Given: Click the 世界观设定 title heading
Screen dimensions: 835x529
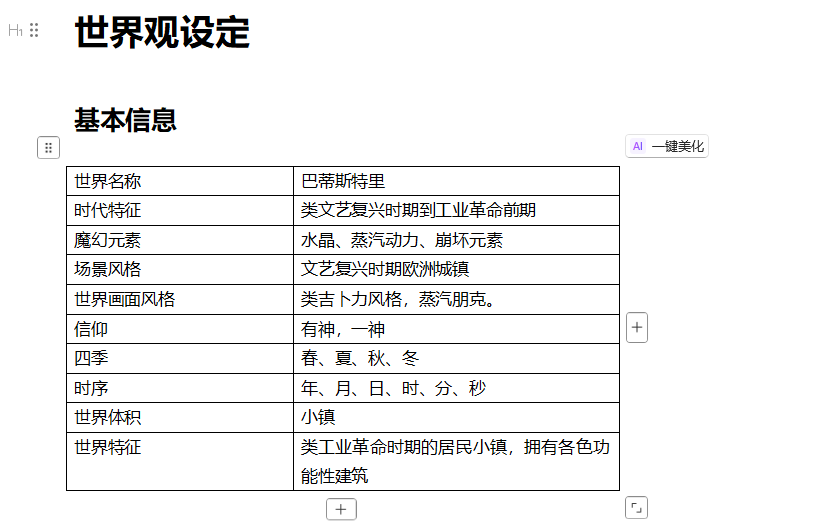Looking at the screenshot, I should (x=162, y=33).
